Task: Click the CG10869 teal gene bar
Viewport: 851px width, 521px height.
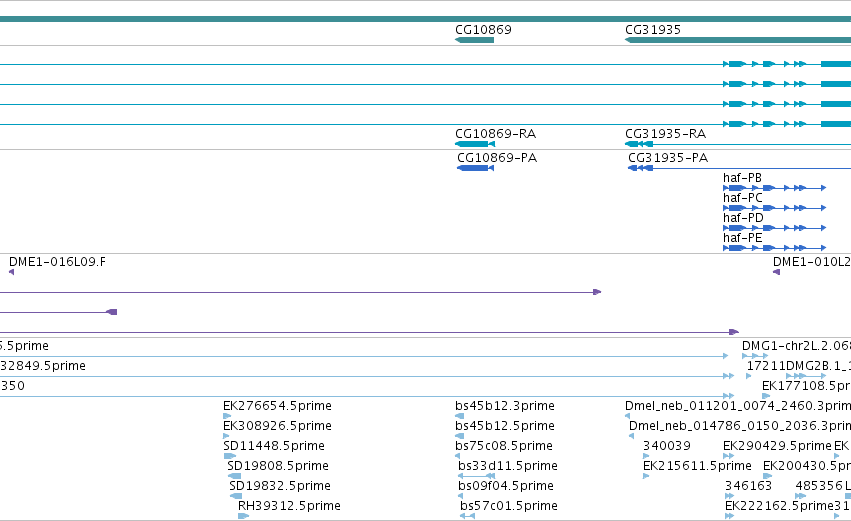Action: (x=474, y=40)
